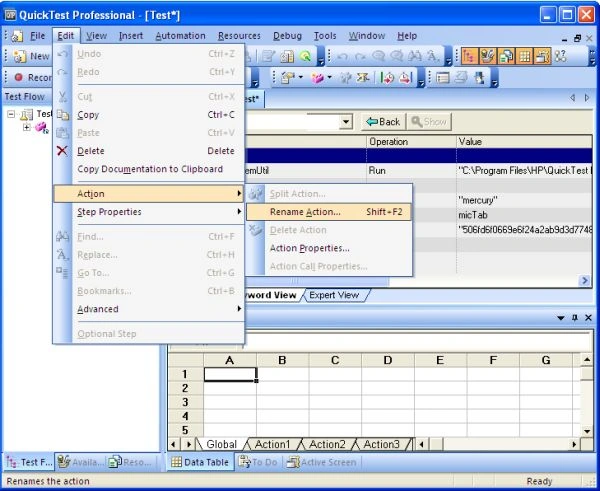The width and height of the screenshot is (600, 491).
Task: Select the Action2 data sheet tab
Action: click(x=327, y=445)
